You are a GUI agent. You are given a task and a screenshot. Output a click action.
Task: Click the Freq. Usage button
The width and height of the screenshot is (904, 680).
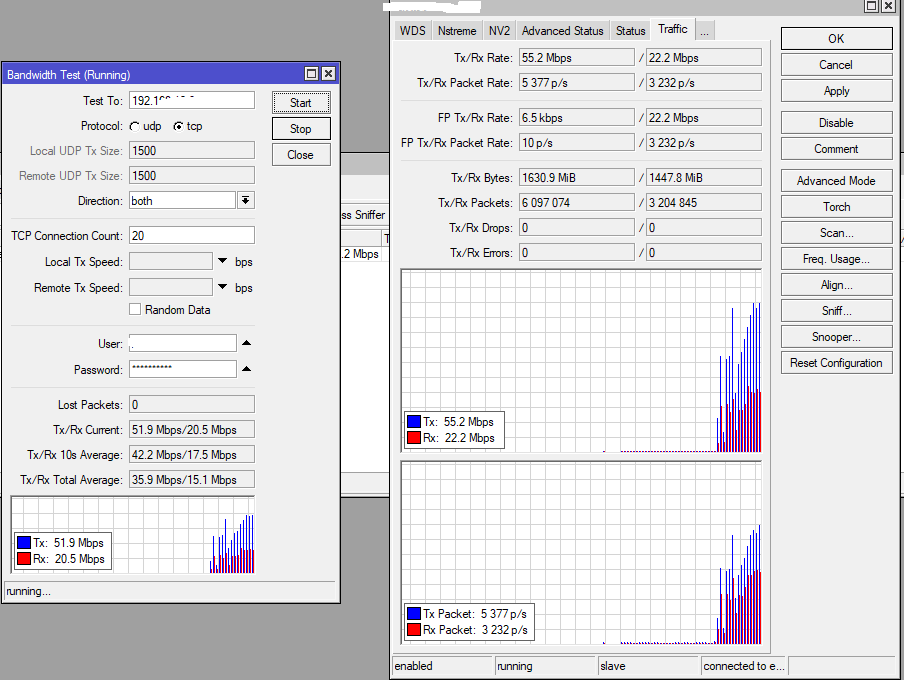point(836,259)
